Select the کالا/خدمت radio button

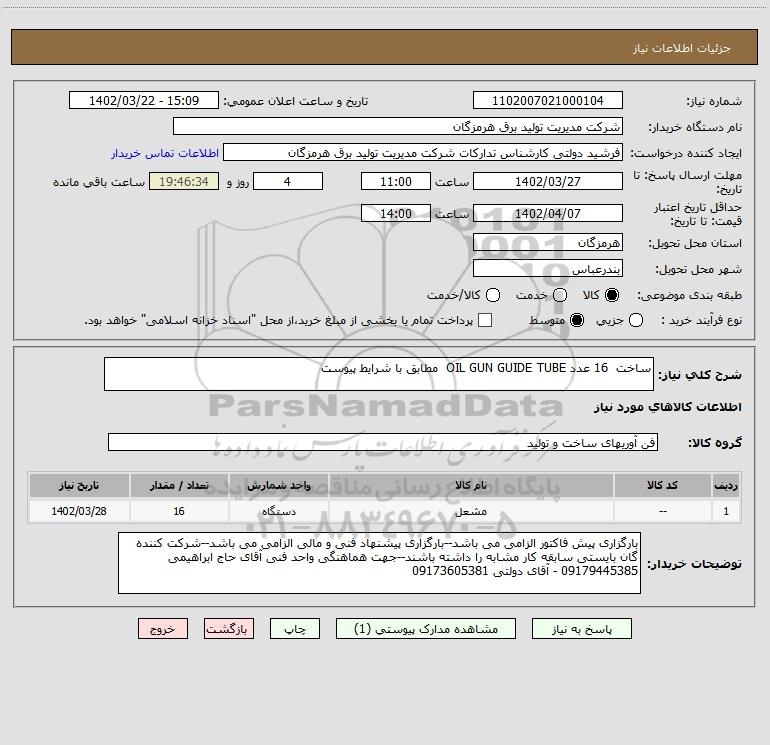point(493,295)
